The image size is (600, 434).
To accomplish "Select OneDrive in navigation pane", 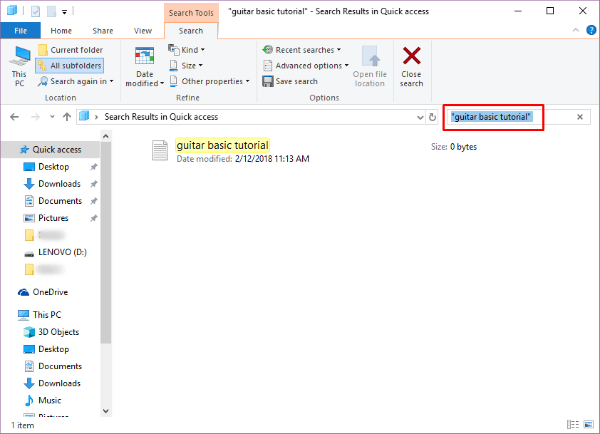I will coord(50,292).
